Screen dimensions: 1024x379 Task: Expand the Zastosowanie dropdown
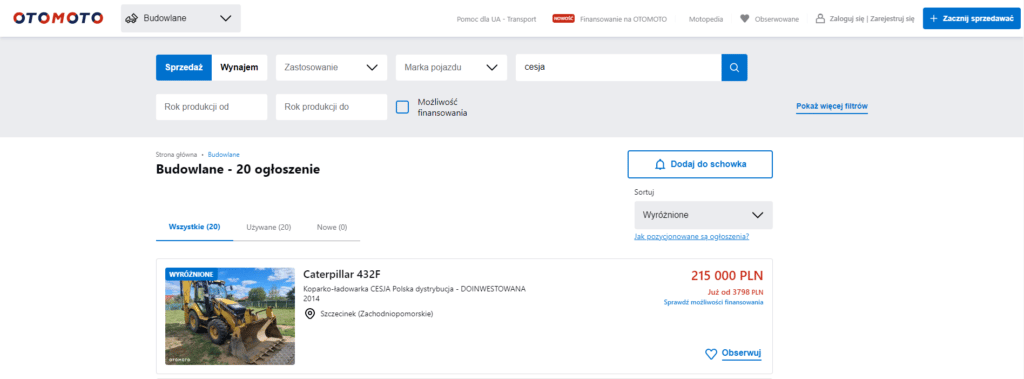pos(332,67)
